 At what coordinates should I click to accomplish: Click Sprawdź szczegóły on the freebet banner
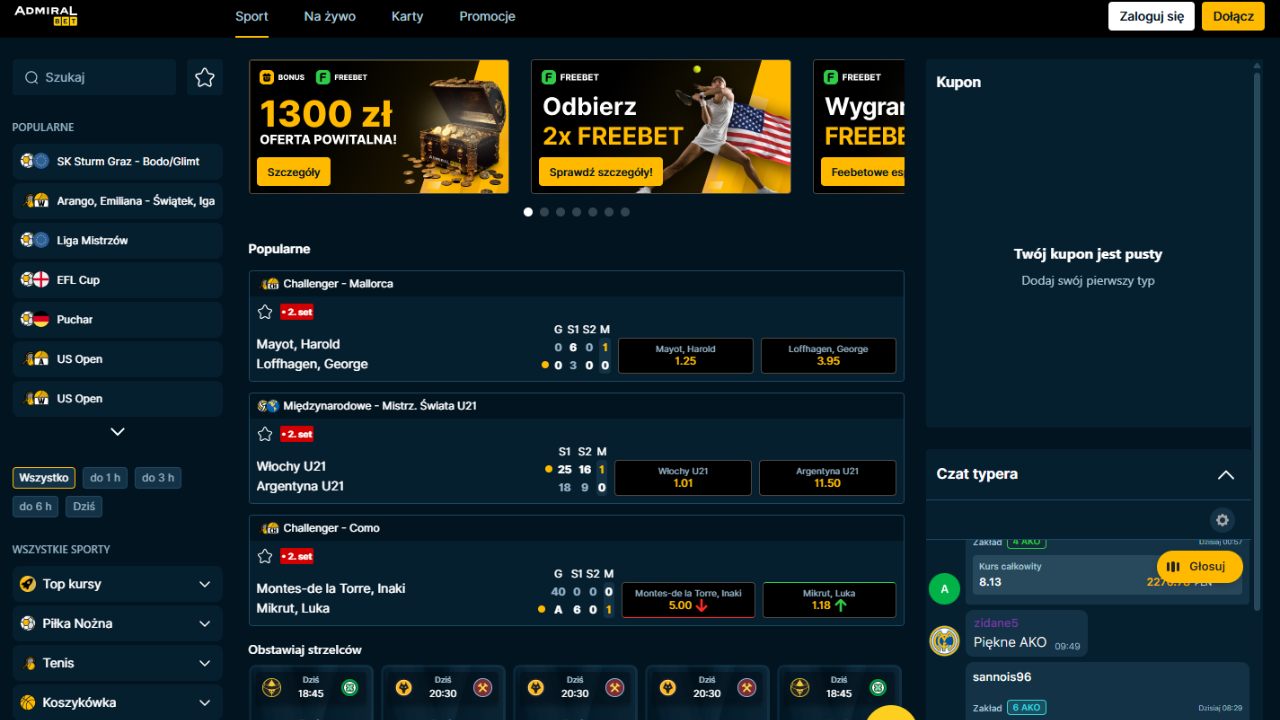pos(601,172)
